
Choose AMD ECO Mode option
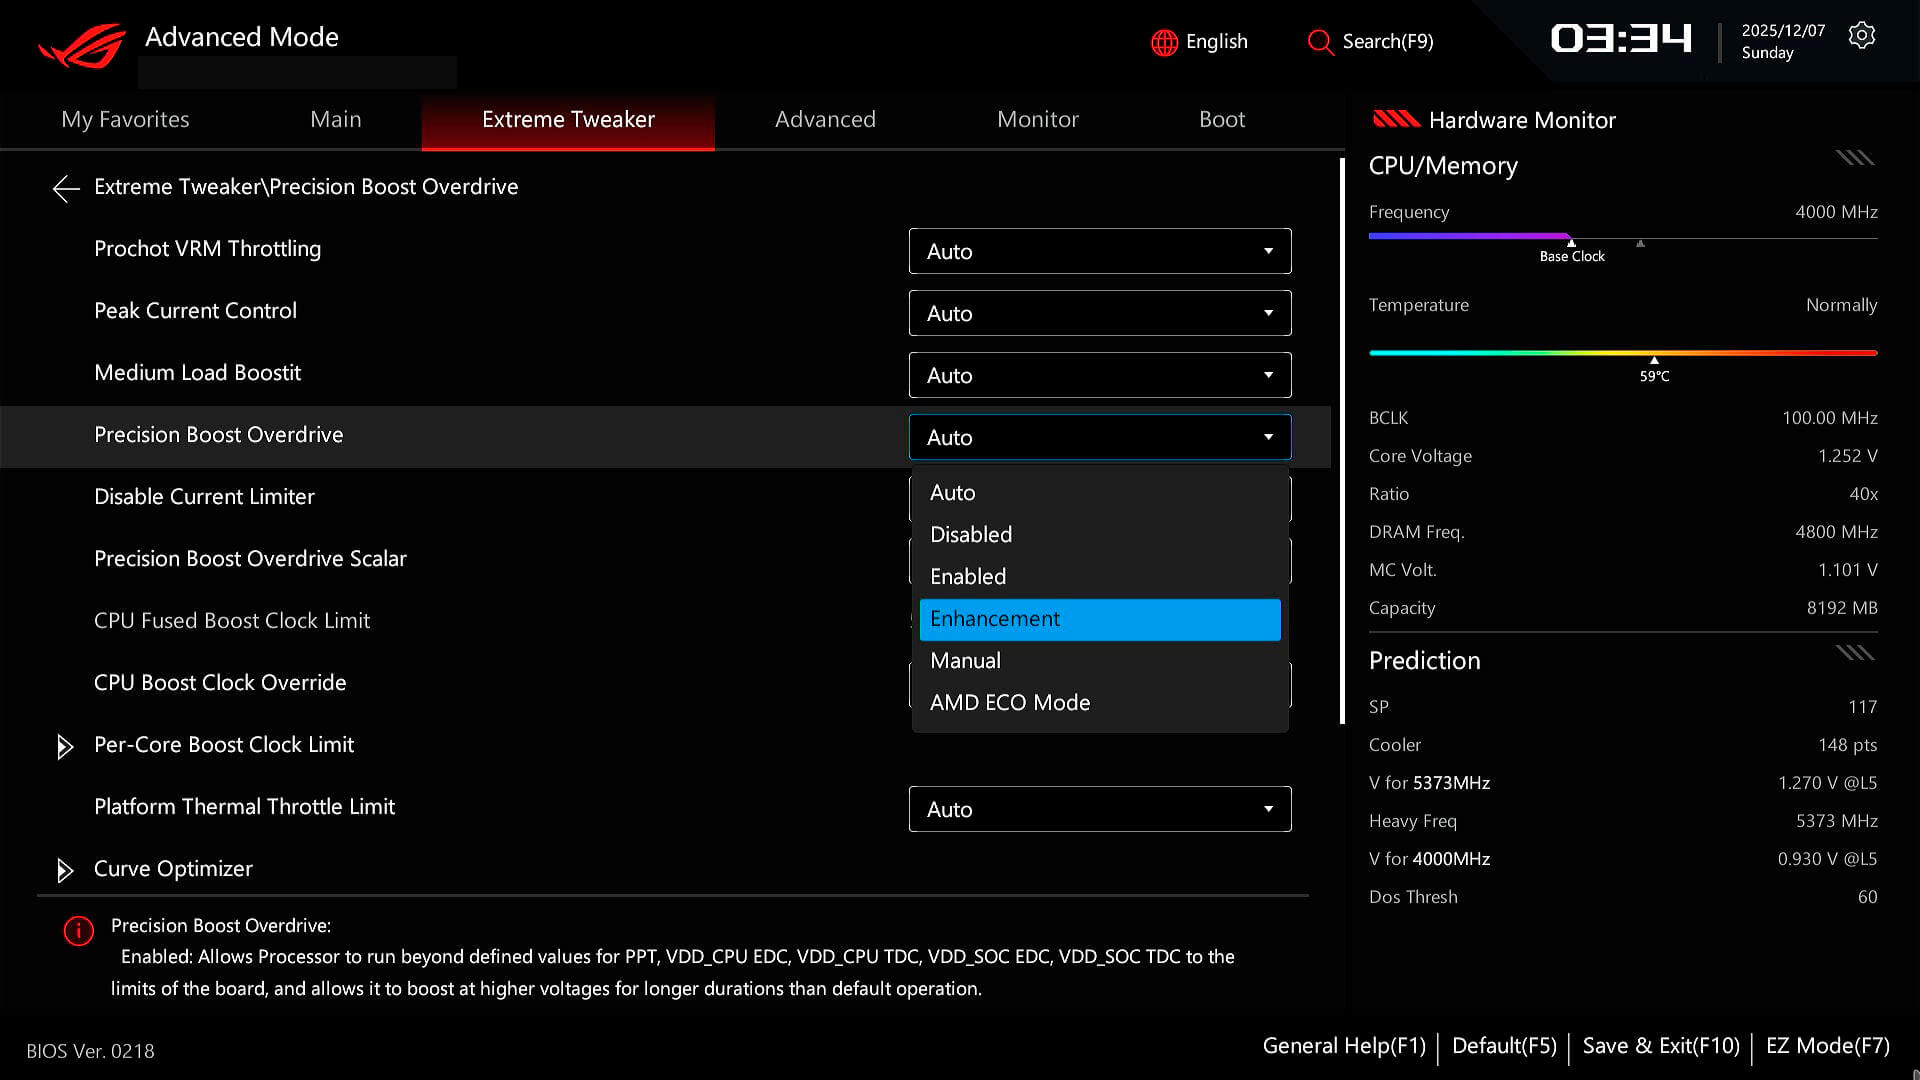1010,703
